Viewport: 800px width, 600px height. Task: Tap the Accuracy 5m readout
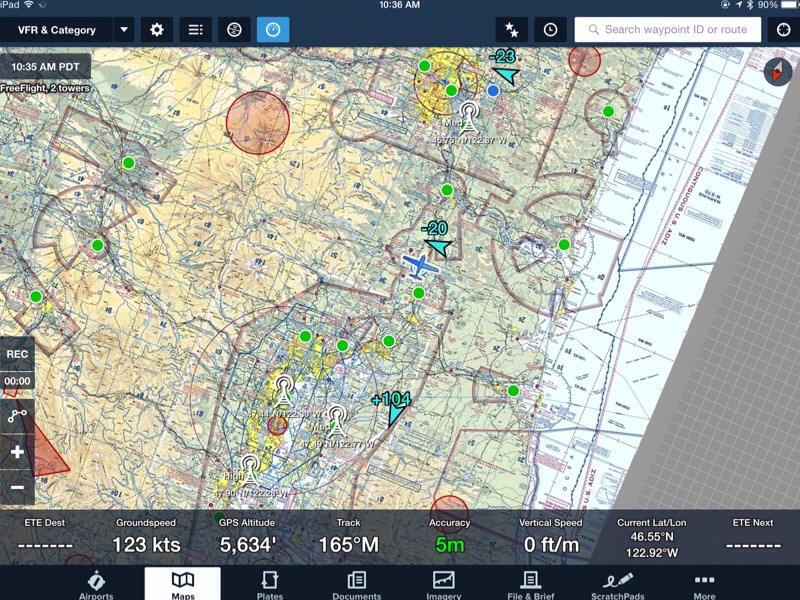point(449,537)
